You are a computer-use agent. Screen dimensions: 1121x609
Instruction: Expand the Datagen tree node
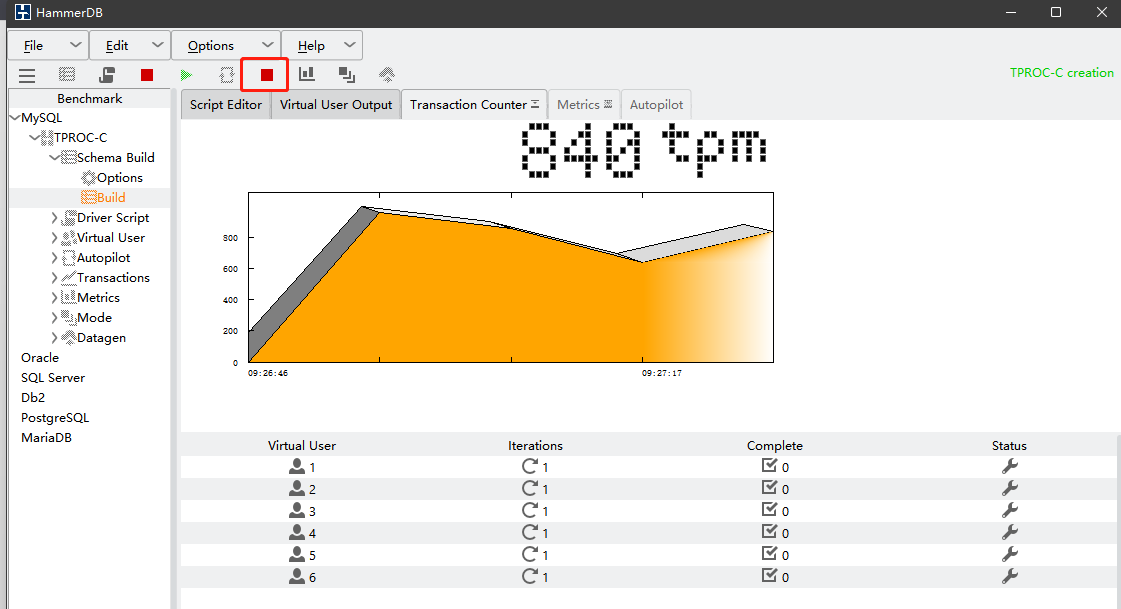(x=54, y=337)
